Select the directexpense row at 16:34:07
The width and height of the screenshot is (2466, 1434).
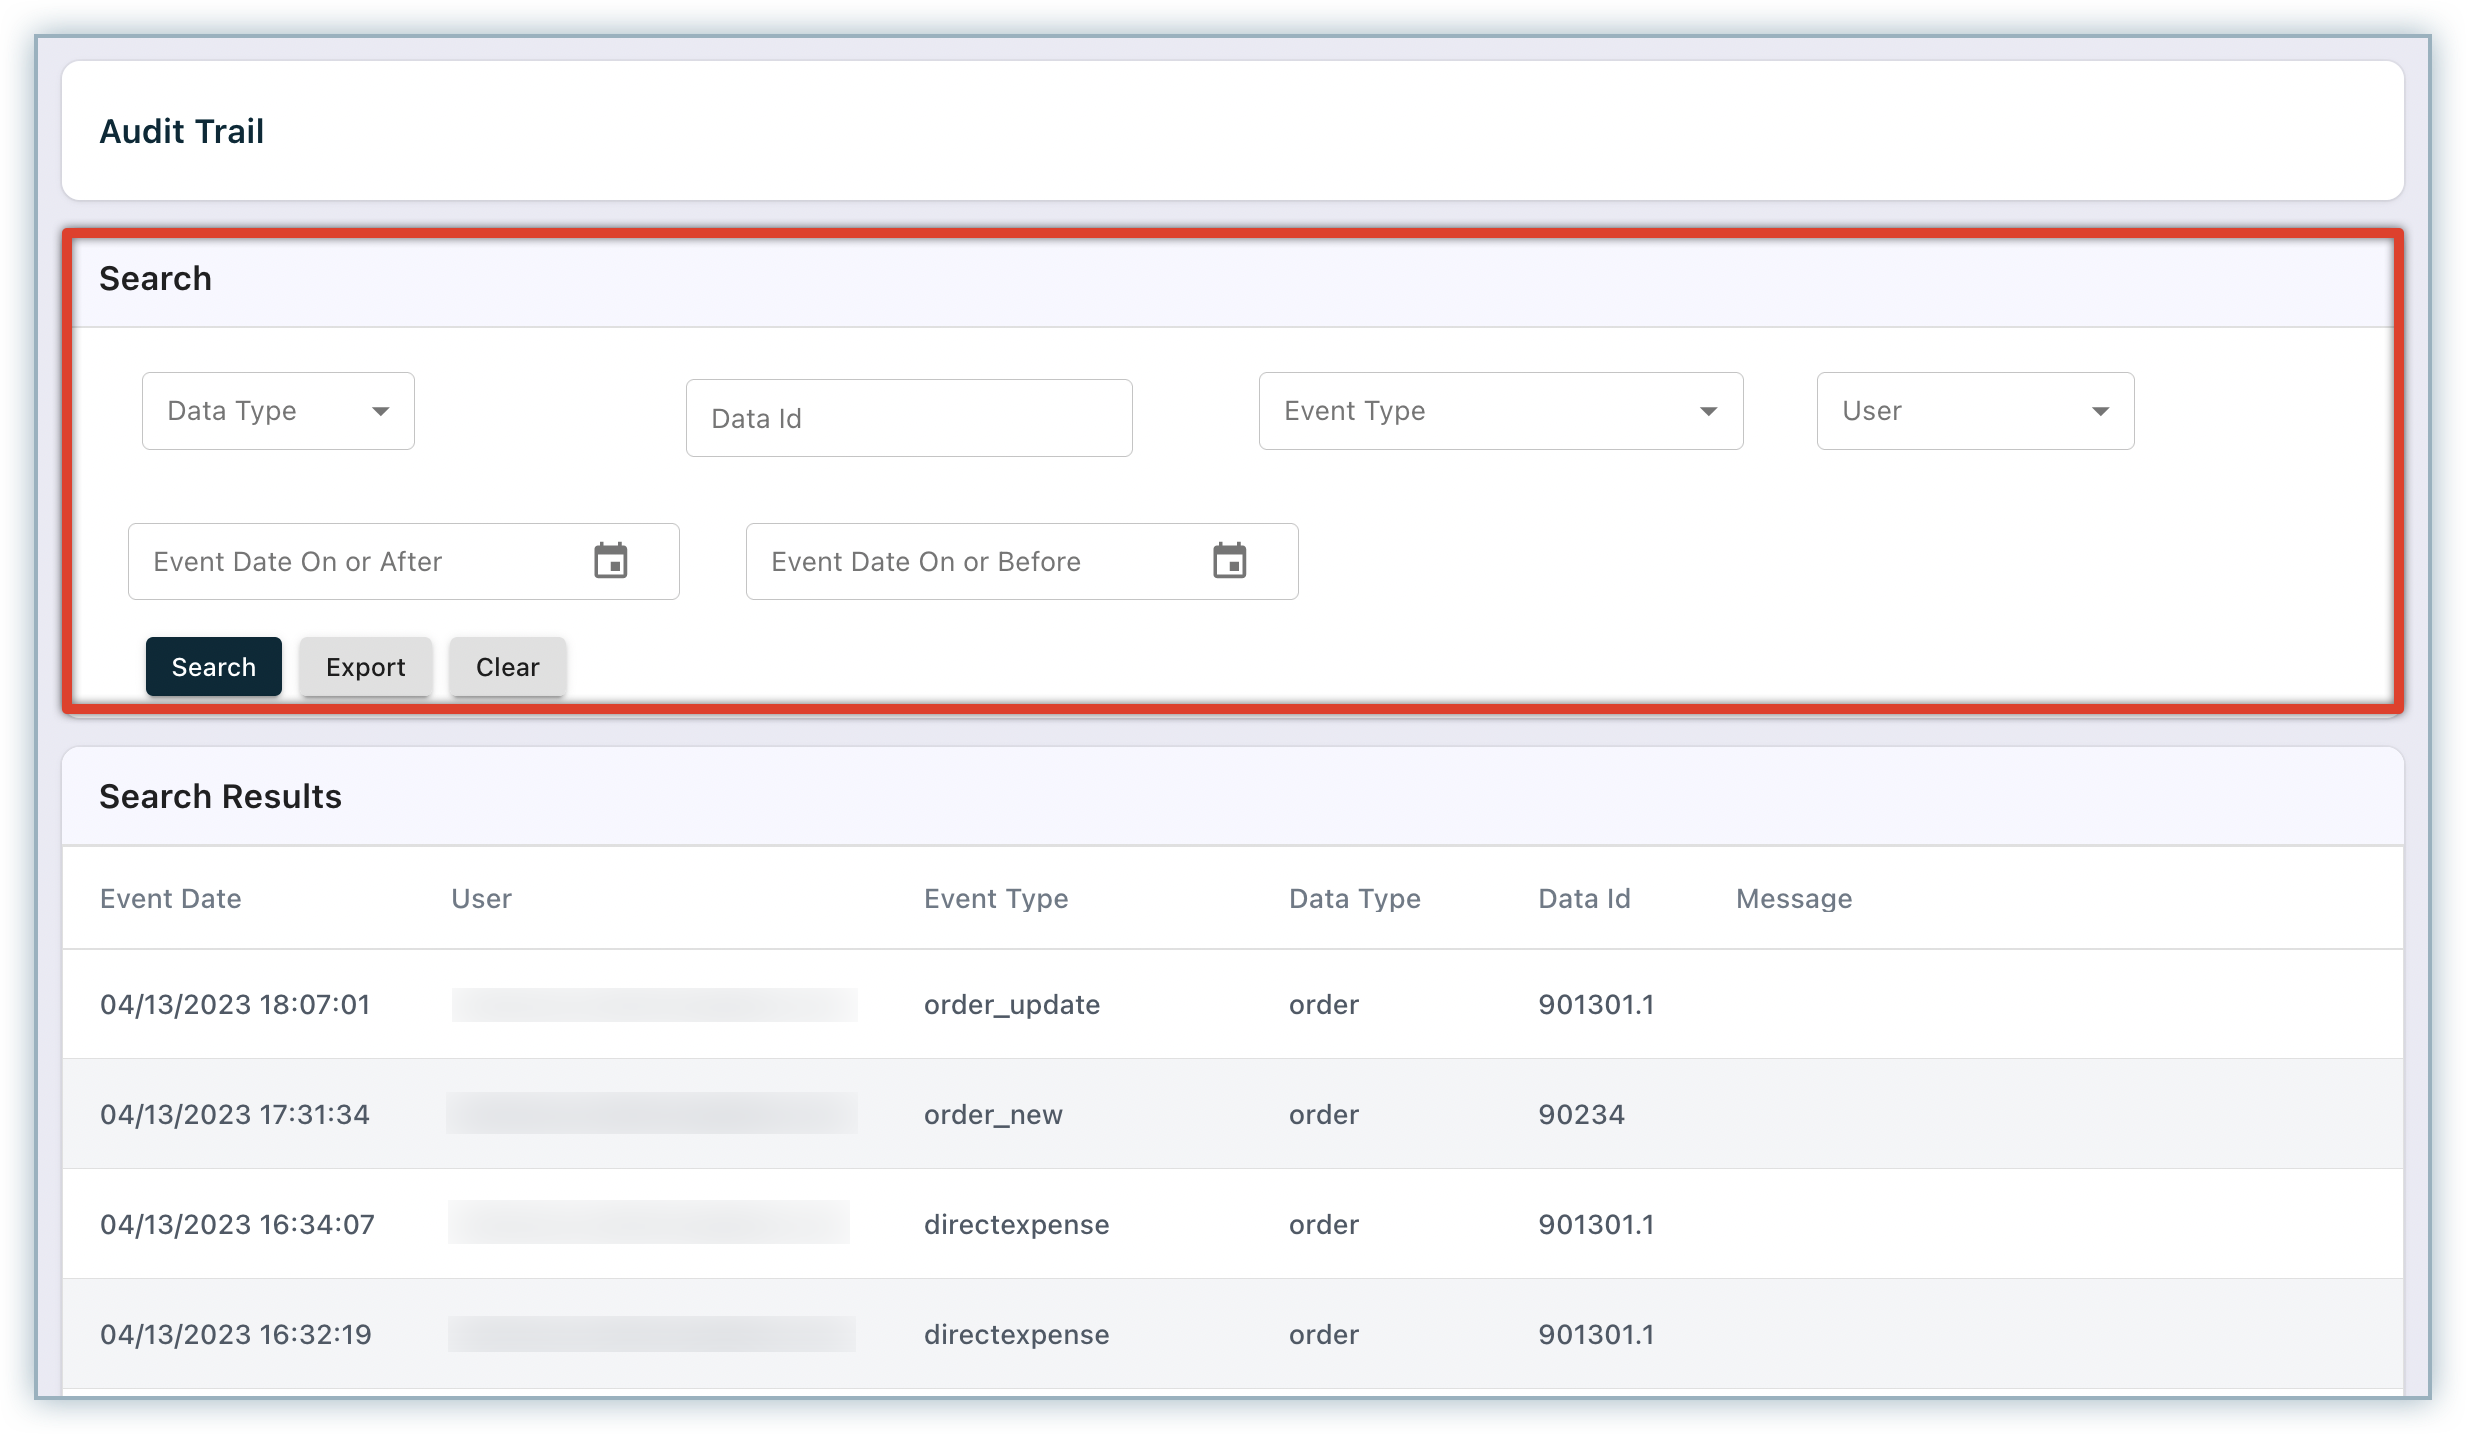point(1016,1224)
